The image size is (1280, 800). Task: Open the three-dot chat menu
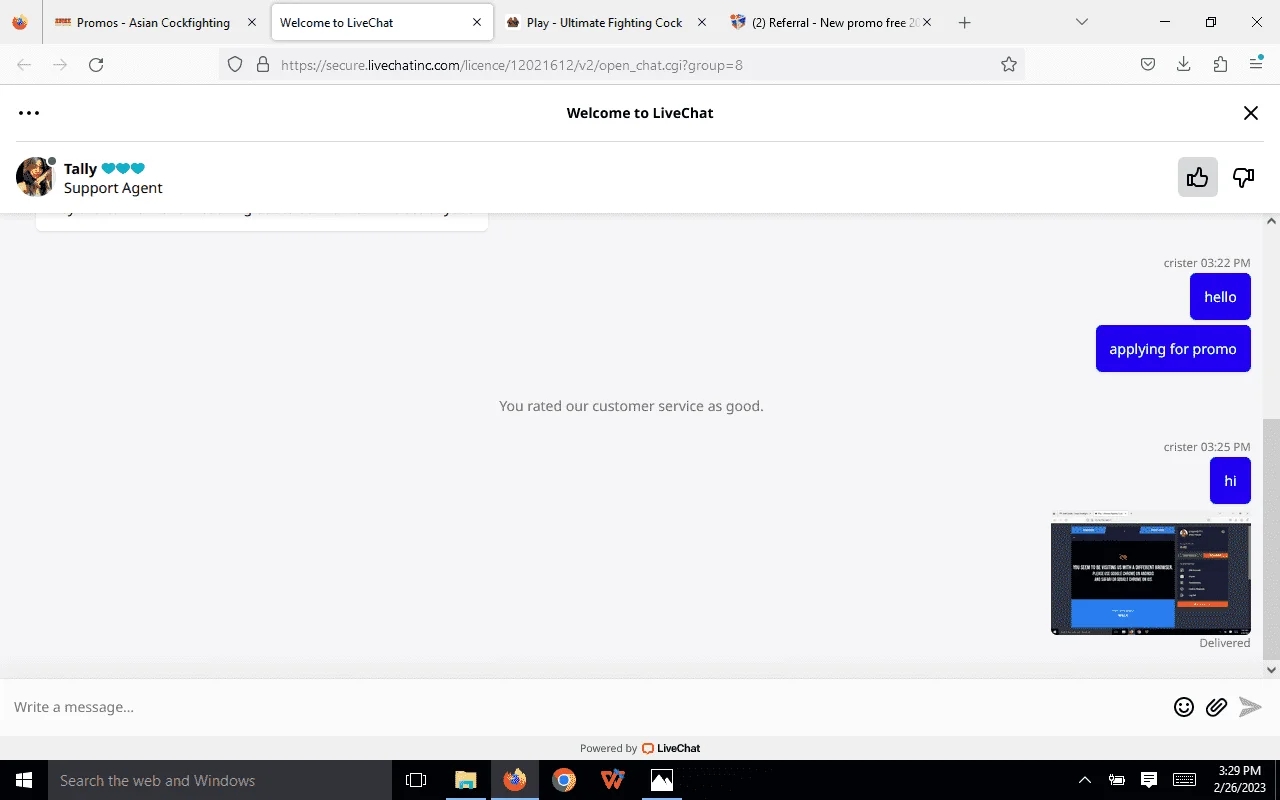click(x=29, y=113)
